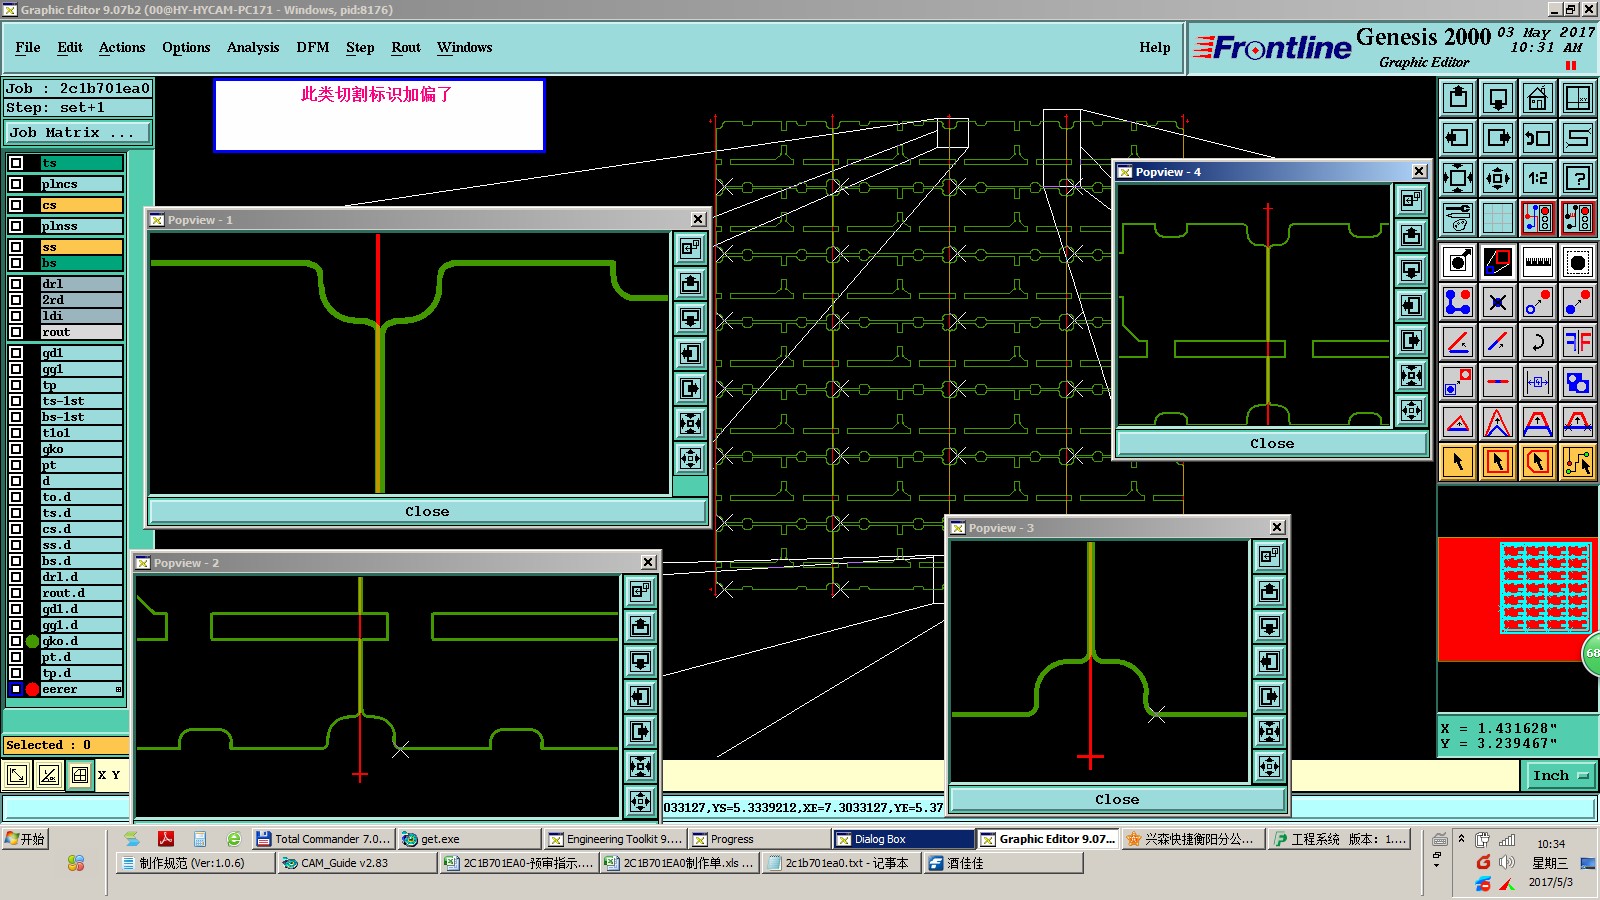The width and height of the screenshot is (1600, 900).
Task: Select the polygon area selection arrow tool
Action: (x=1538, y=462)
